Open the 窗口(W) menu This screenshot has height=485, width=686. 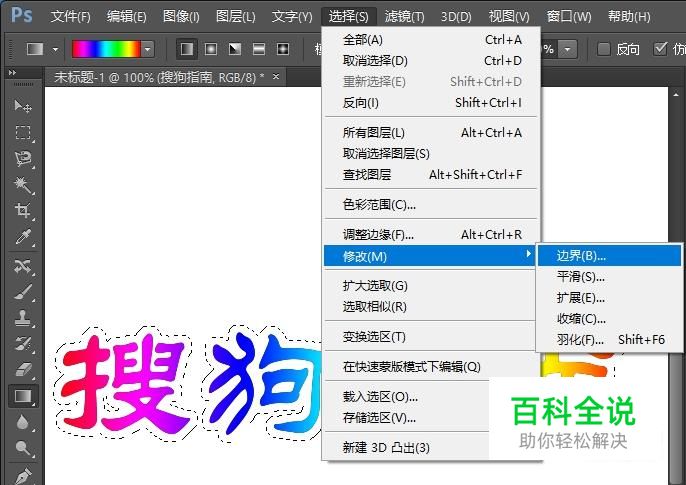point(569,17)
